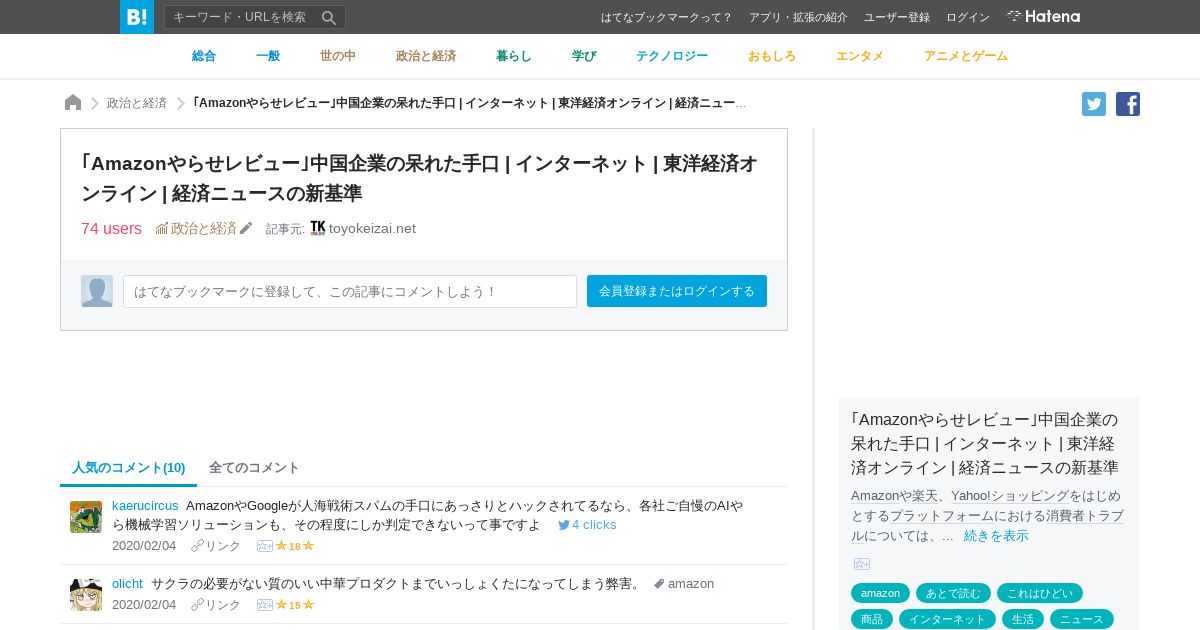This screenshot has width=1200, height=630.
Task: Select 学び category tab
Action: pyautogui.click(x=584, y=56)
